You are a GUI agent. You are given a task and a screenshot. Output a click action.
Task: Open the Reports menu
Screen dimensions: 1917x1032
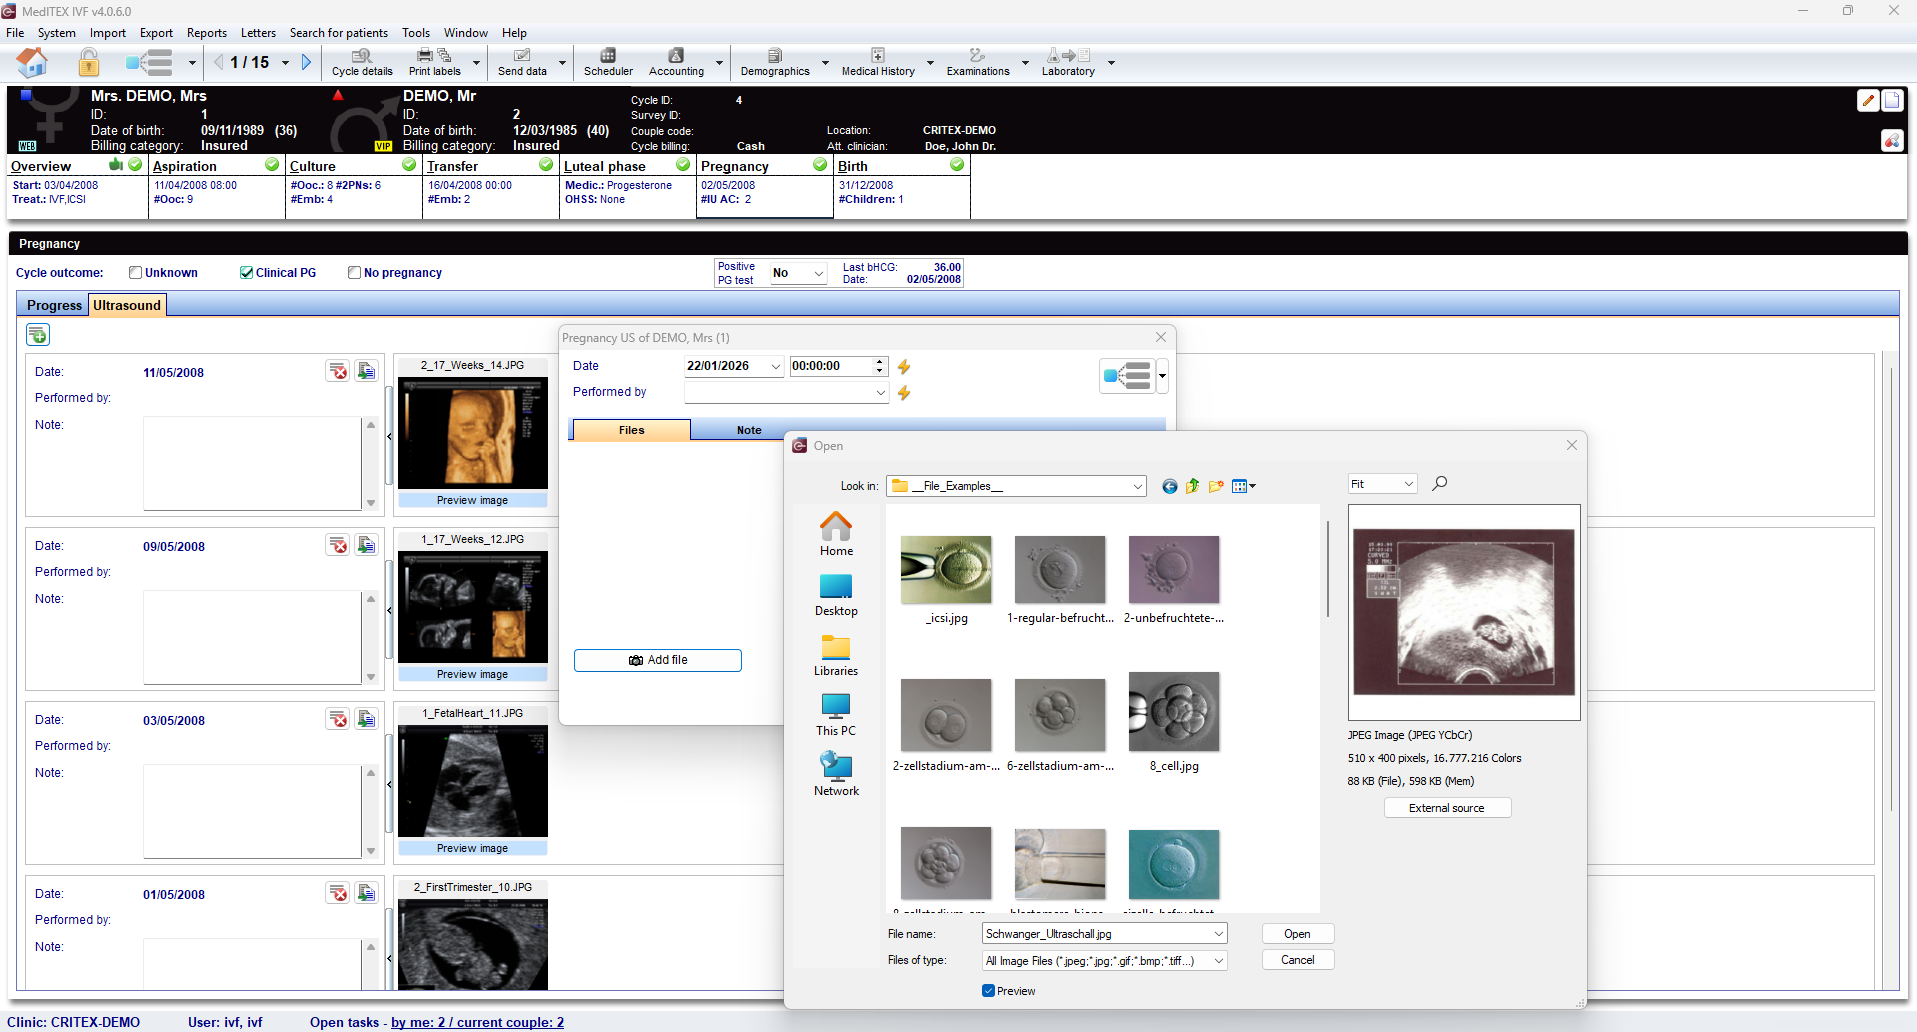tap(206, 33)
